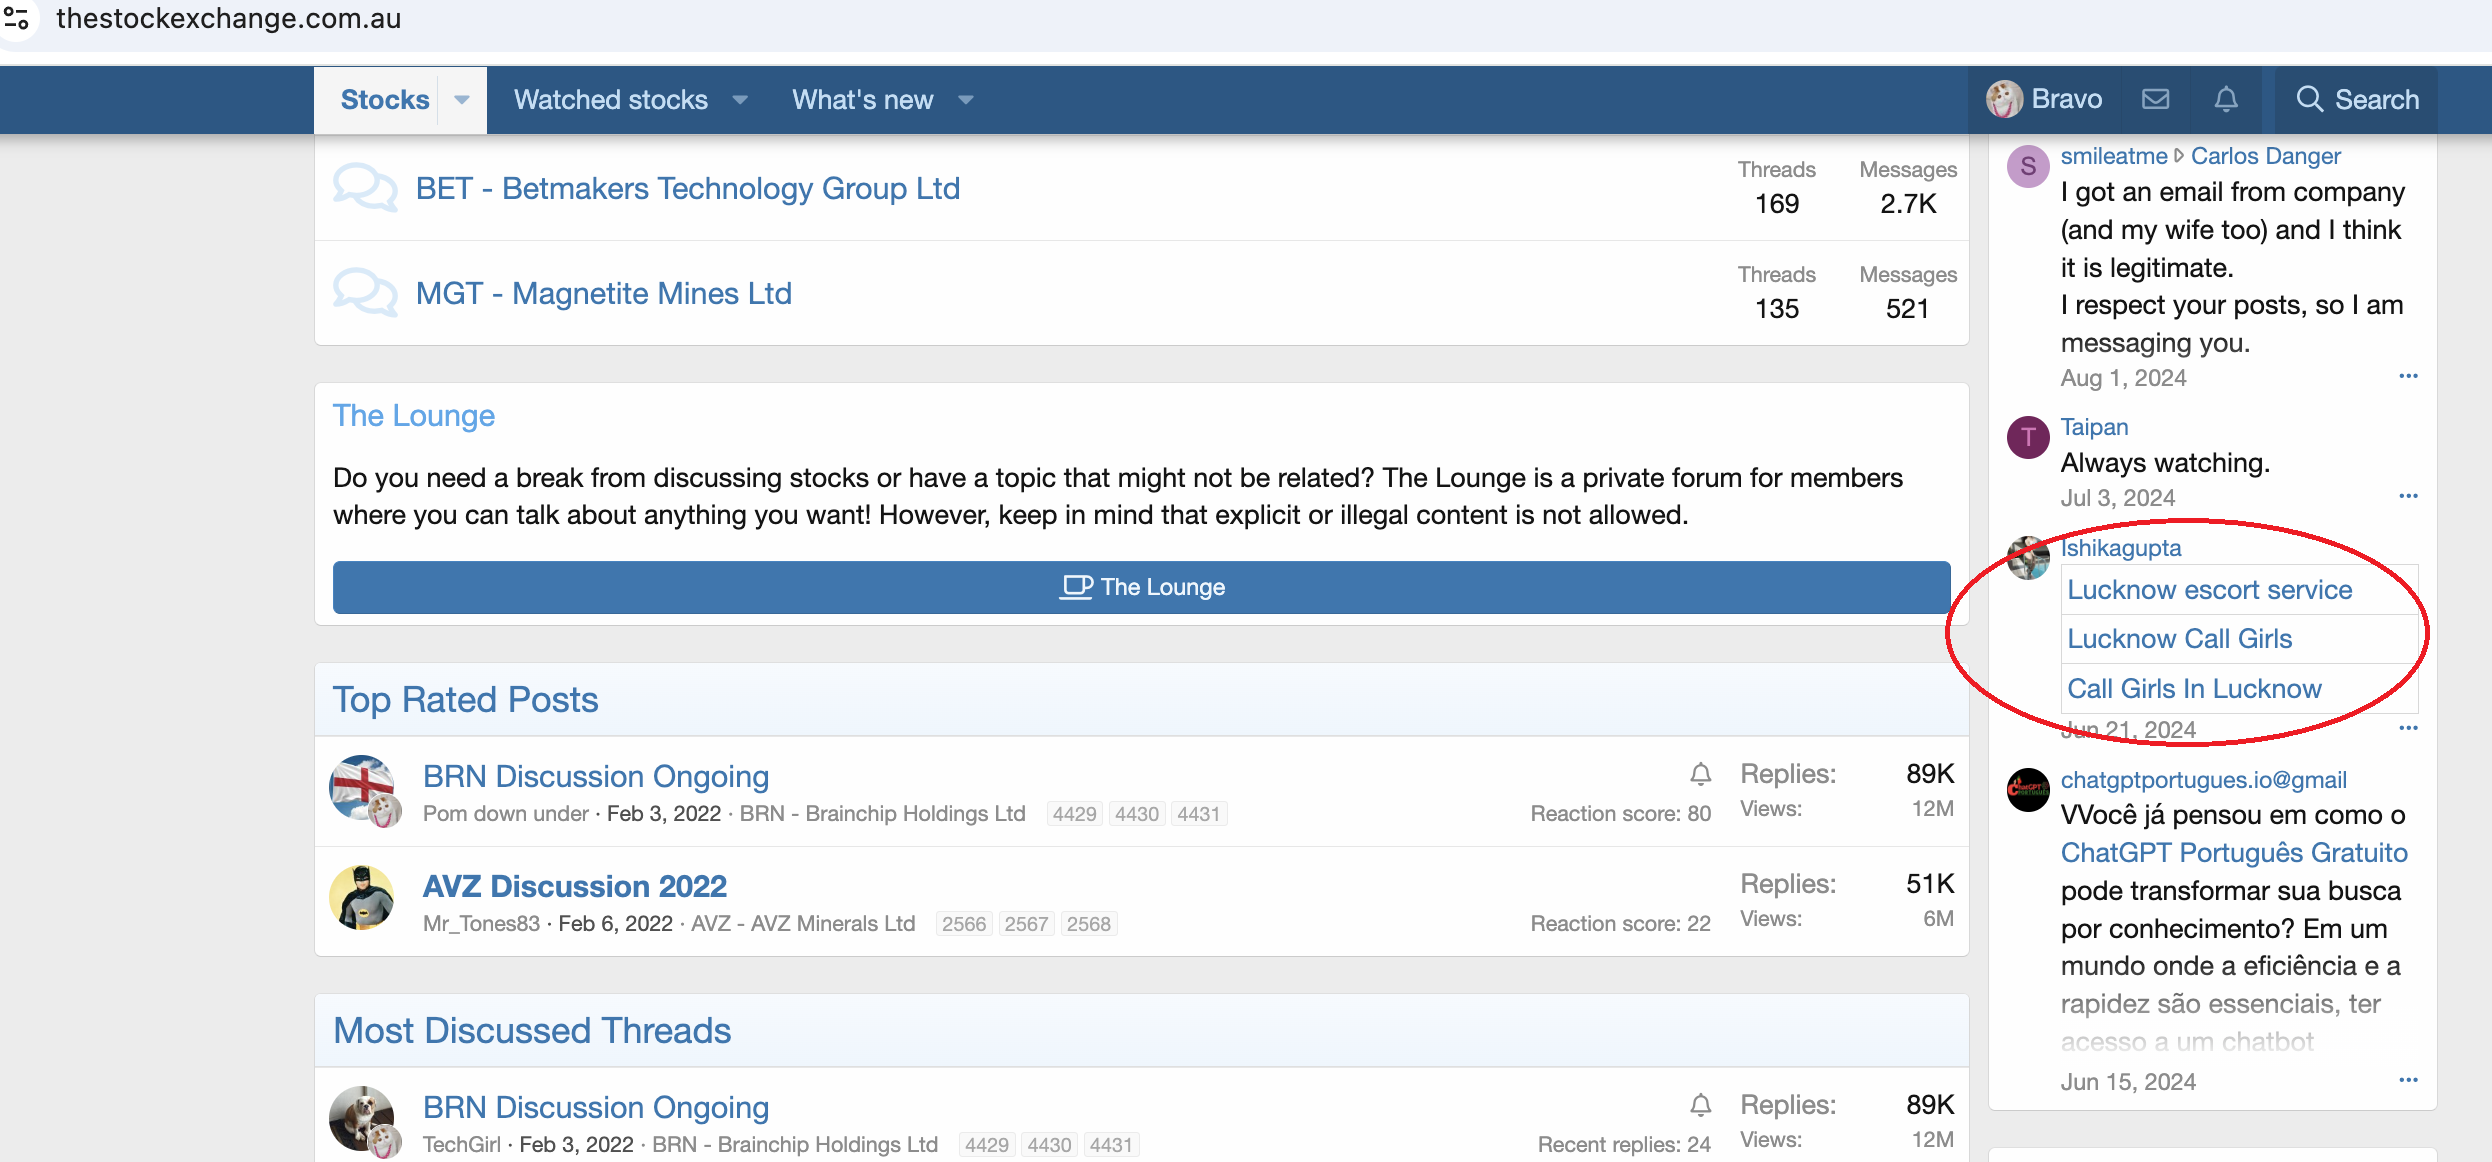Screen dimensions: 2492x1162
Task: Click BET forum speech bubble icon
Action: tap(364, 188)
